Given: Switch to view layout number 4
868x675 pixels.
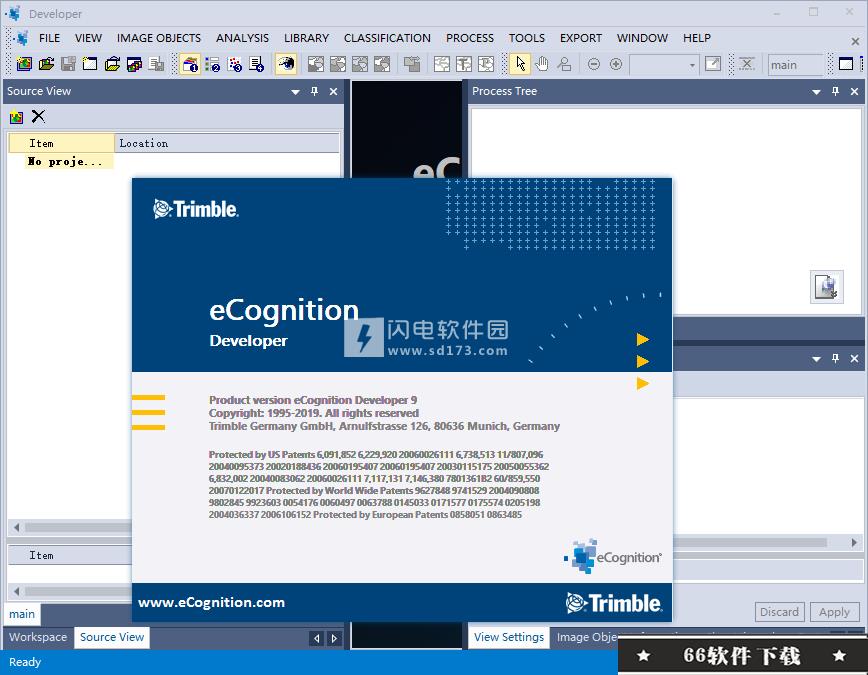Looking at the screenshot, I should pyautogui.click(x=256, y=64).
